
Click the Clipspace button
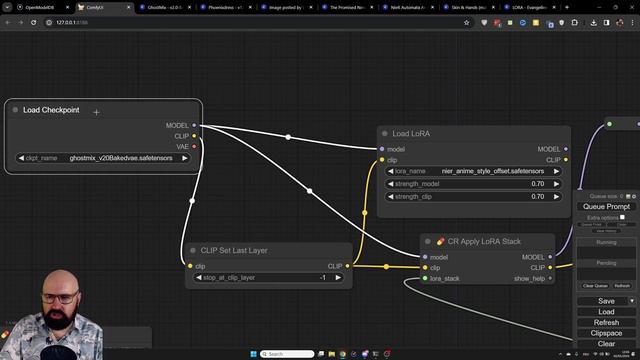[x=606, y=333]
